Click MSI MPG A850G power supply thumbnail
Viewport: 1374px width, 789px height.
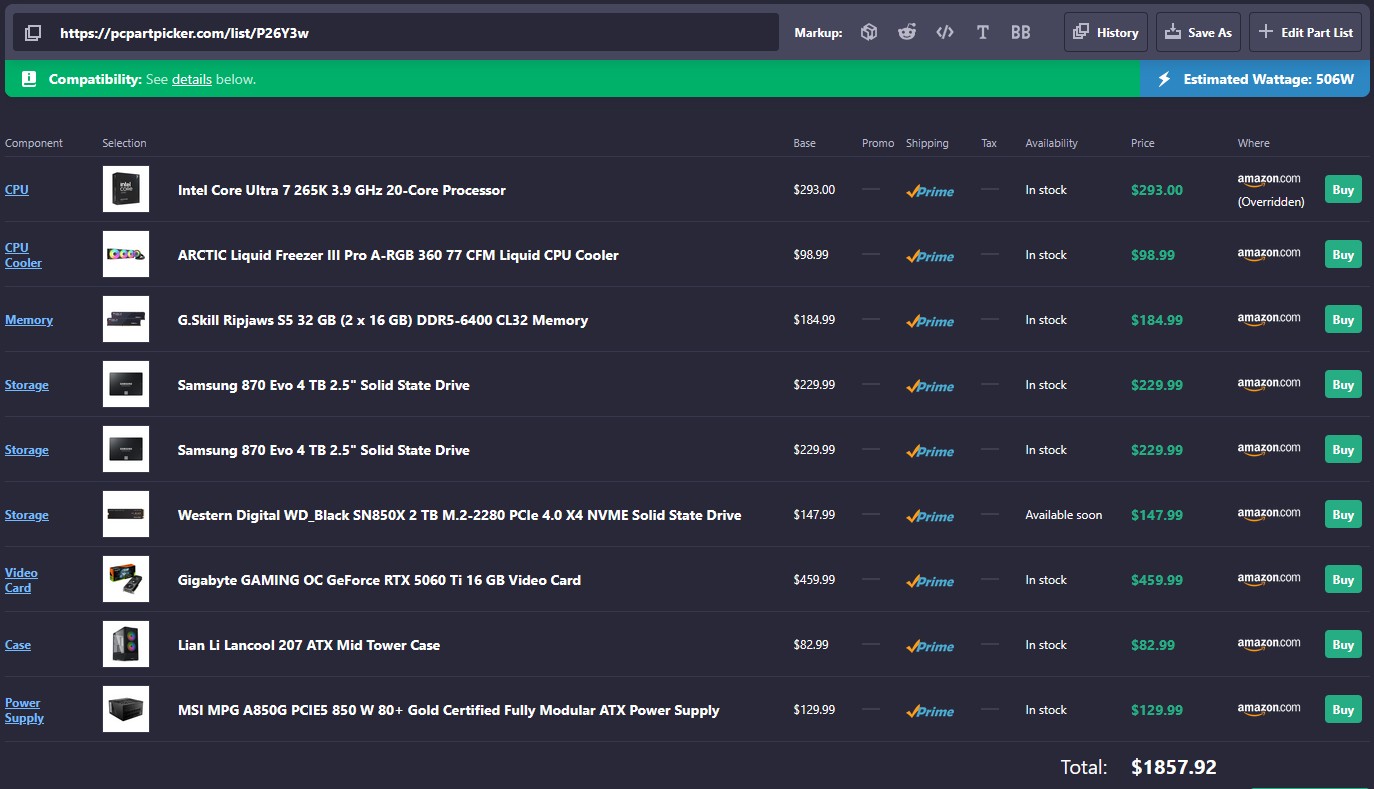[126, 709]
